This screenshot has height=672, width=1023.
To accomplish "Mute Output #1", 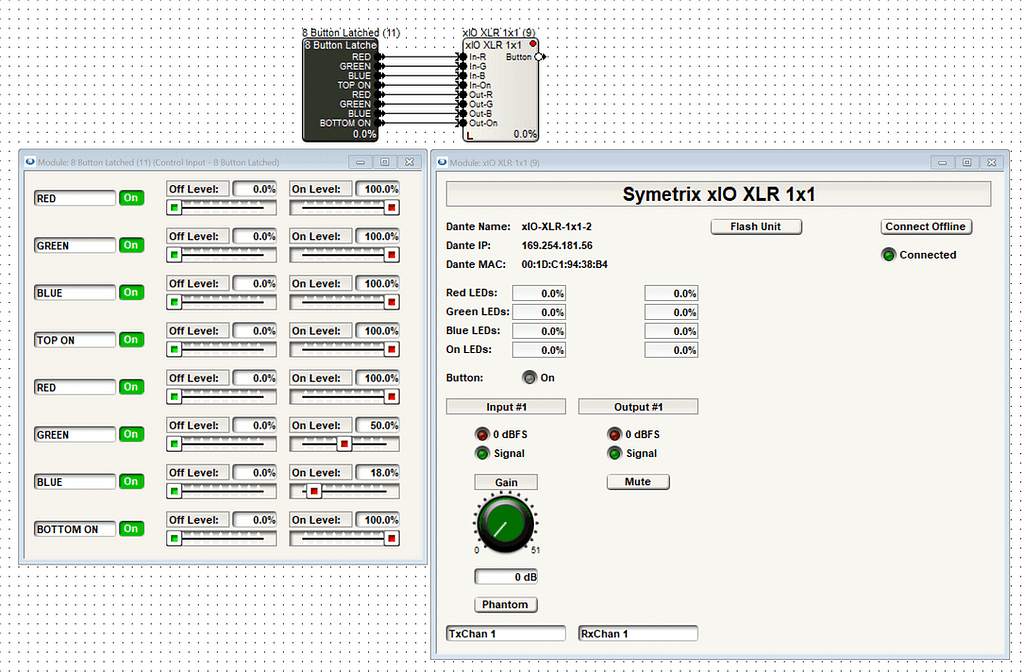I will (x=637, y=481).
